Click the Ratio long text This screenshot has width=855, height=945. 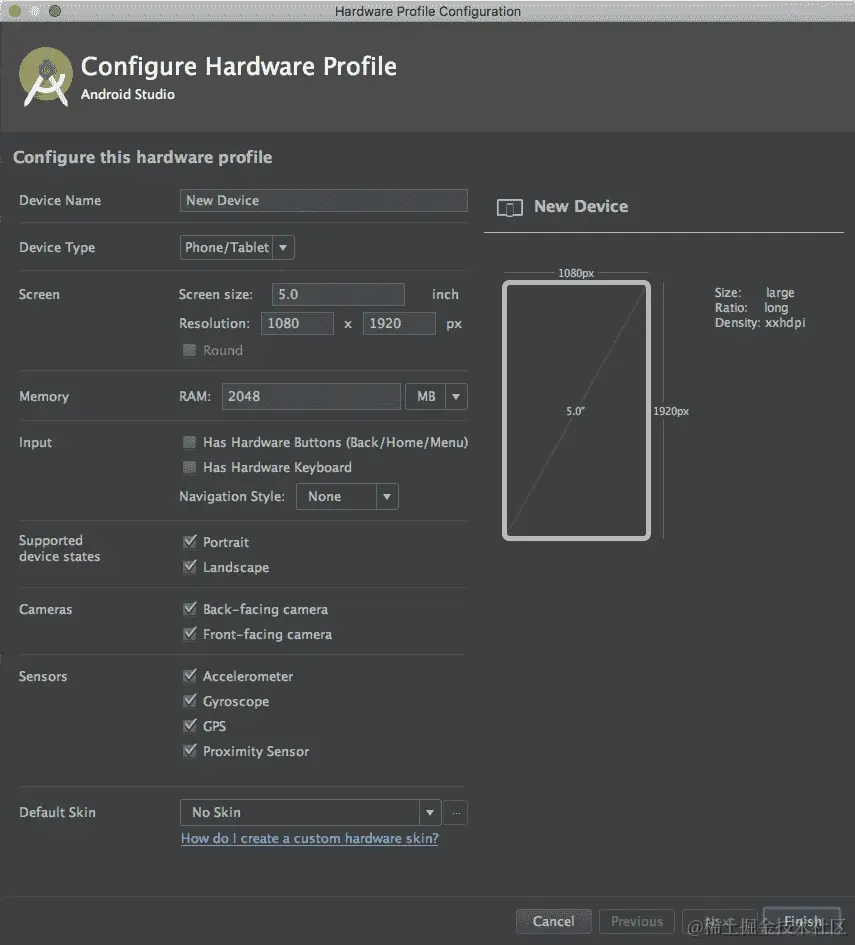click(x=751, y=307)
